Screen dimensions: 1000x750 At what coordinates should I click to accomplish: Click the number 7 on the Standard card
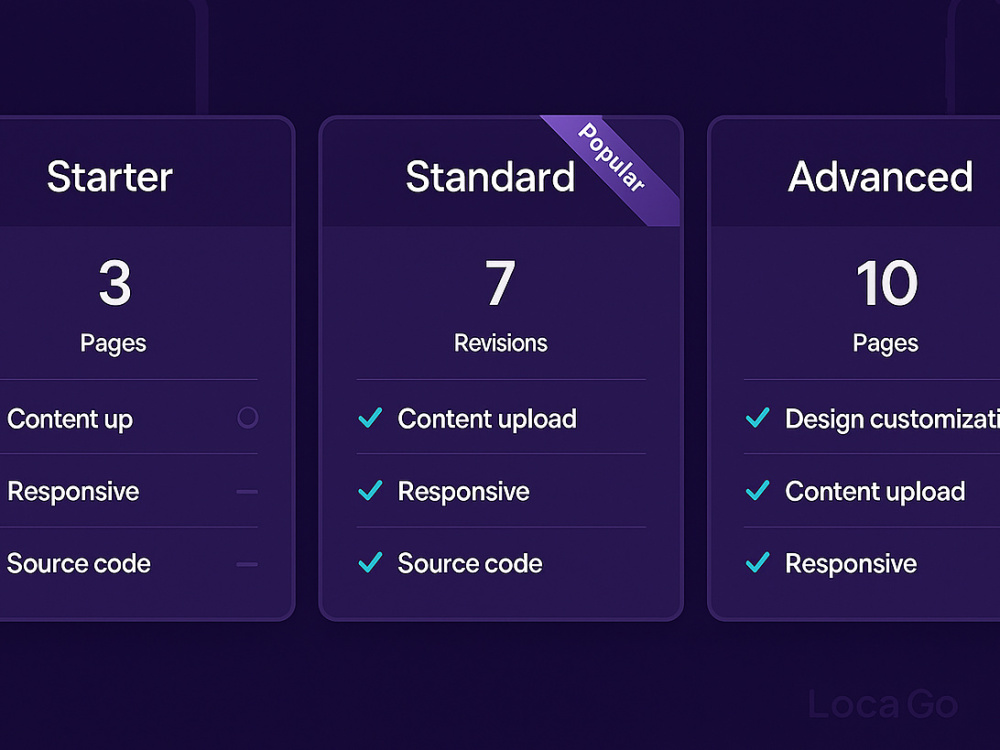pos(500,283)
